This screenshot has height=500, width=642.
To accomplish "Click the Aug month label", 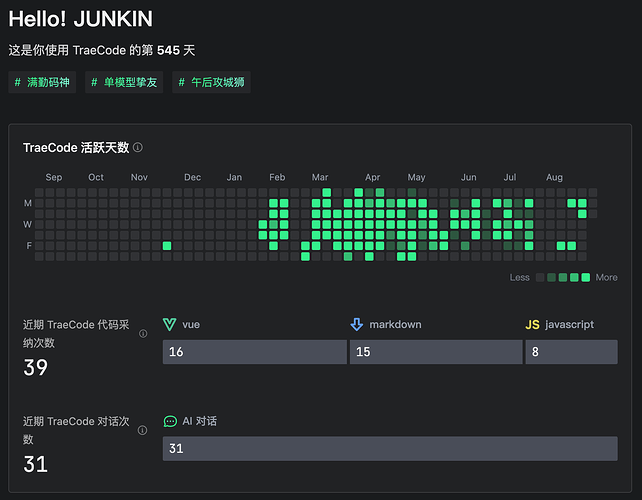I will pyautogui.click(x=554, y=177).
